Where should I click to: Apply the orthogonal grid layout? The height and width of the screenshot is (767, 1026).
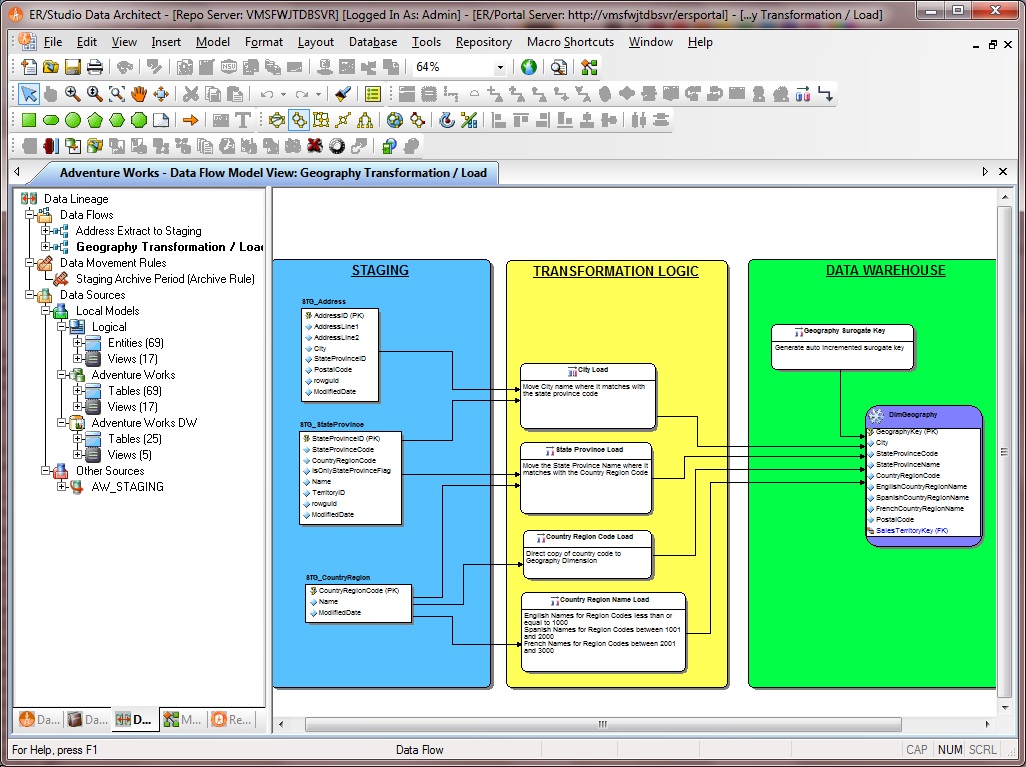(x=321, y=120)
